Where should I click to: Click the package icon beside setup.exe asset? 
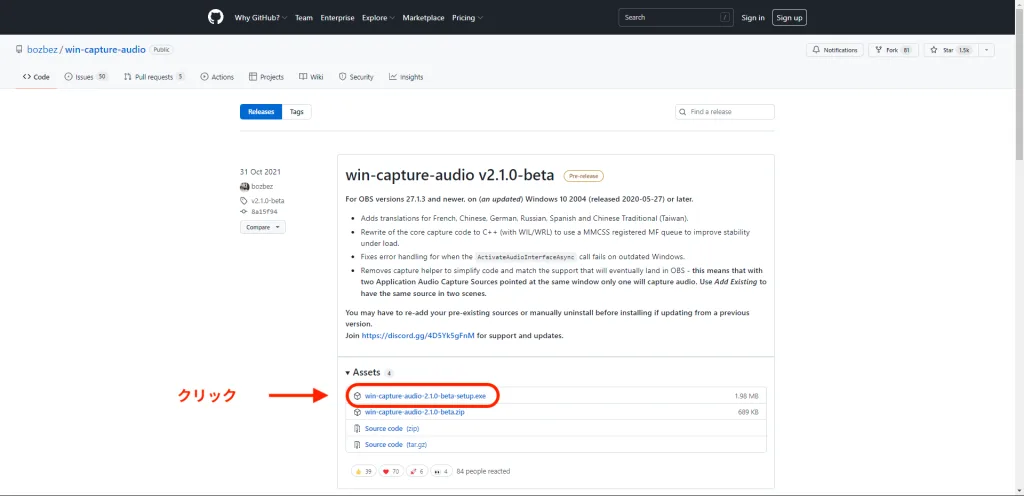point(357,396)
